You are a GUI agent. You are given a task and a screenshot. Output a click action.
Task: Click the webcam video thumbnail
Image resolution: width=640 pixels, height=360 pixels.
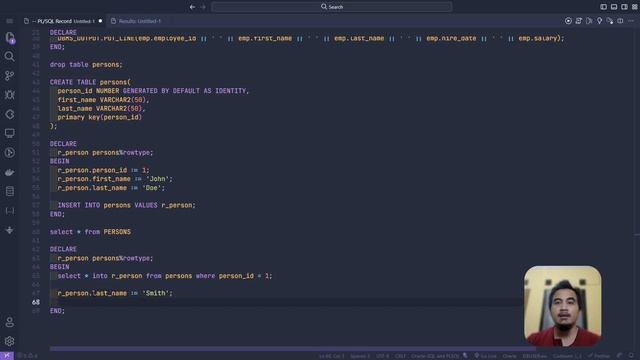[x=562, y=306]
